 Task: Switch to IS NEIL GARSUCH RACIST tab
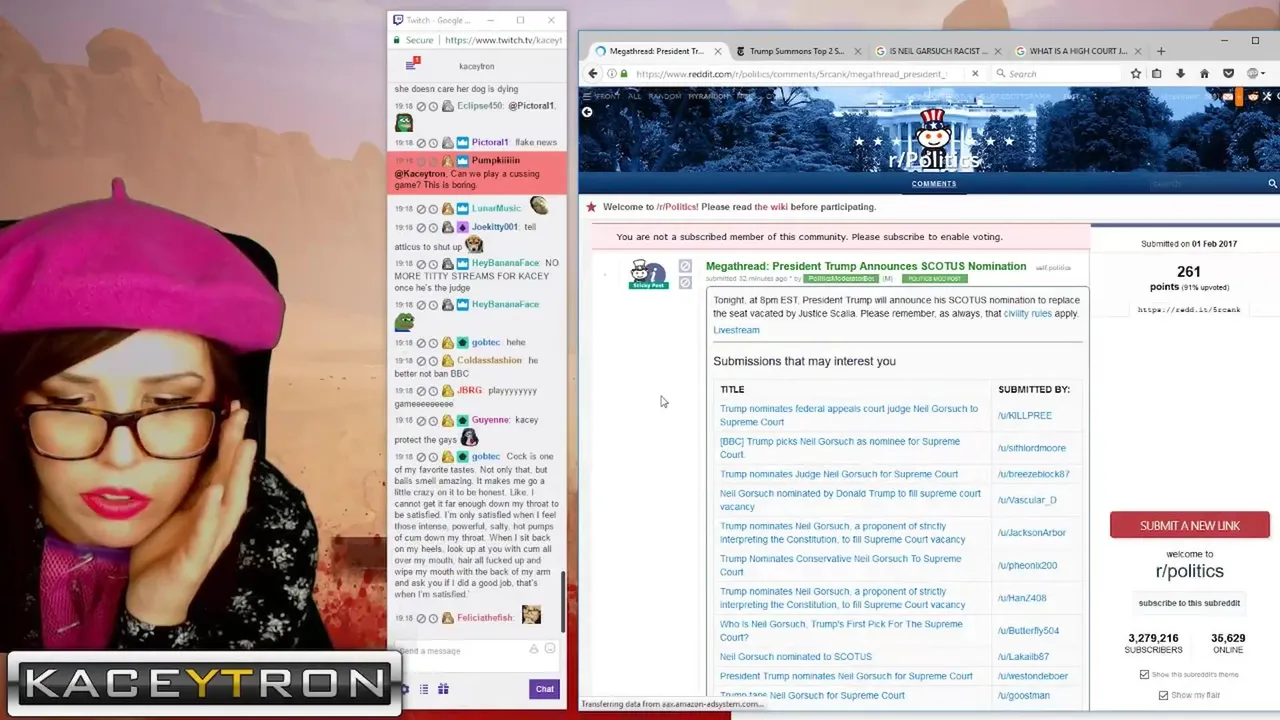click(x=937, y=51)
